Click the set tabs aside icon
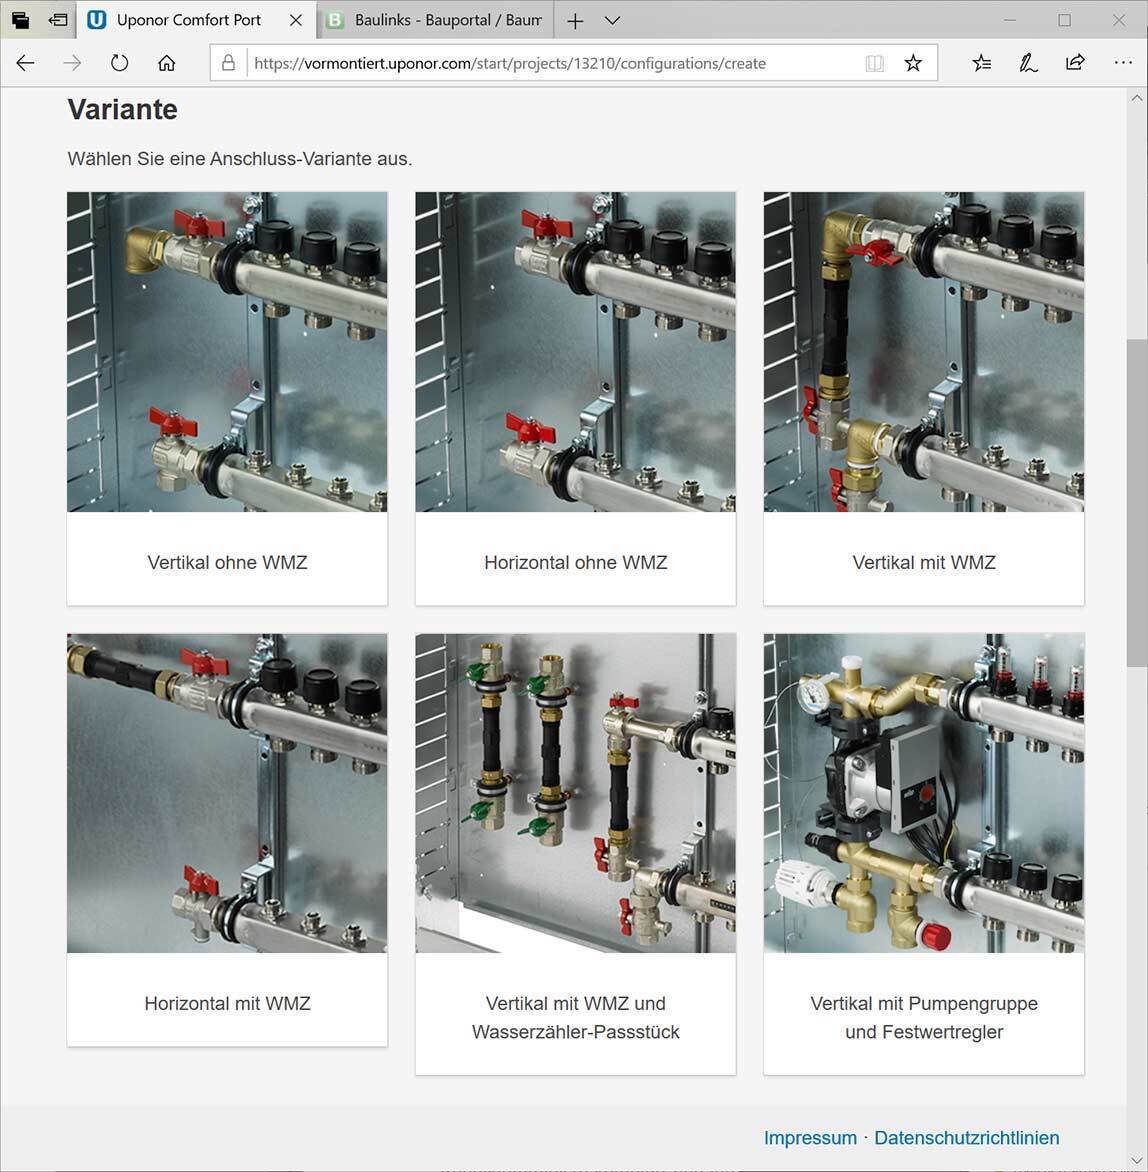 (x=58, y=20)
